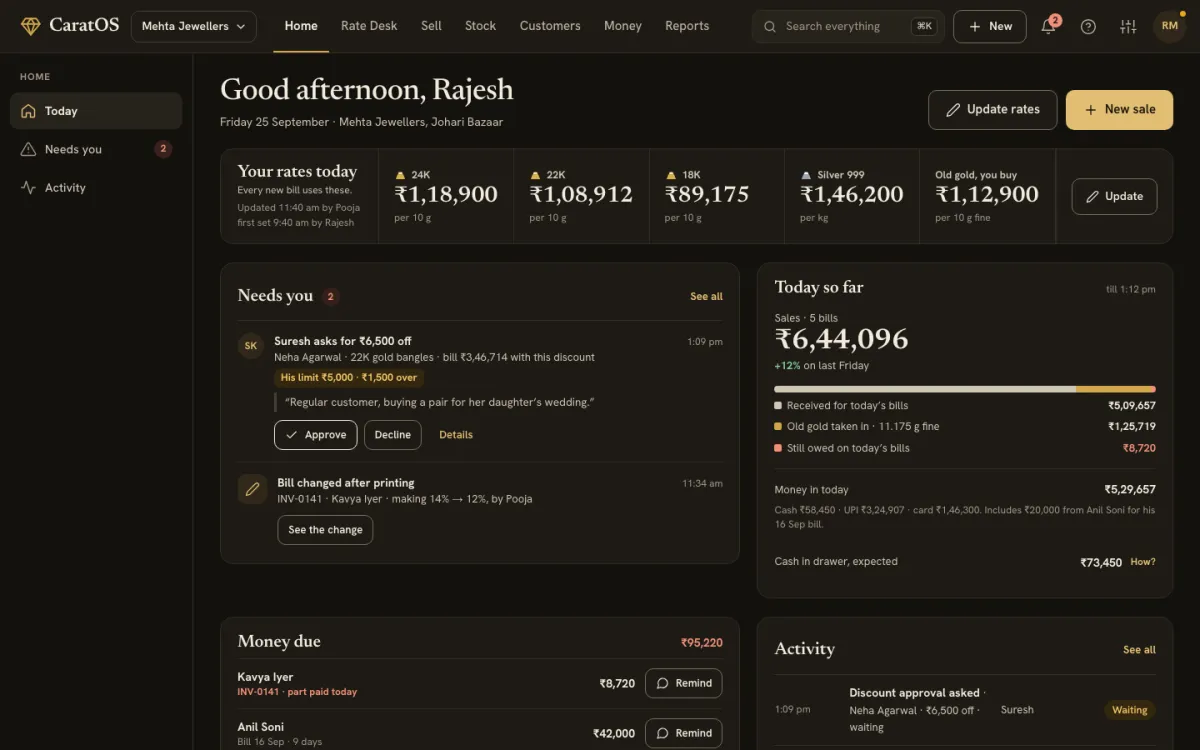Open the Mehta Jewellers store dropdown

[x=194, y=26]
